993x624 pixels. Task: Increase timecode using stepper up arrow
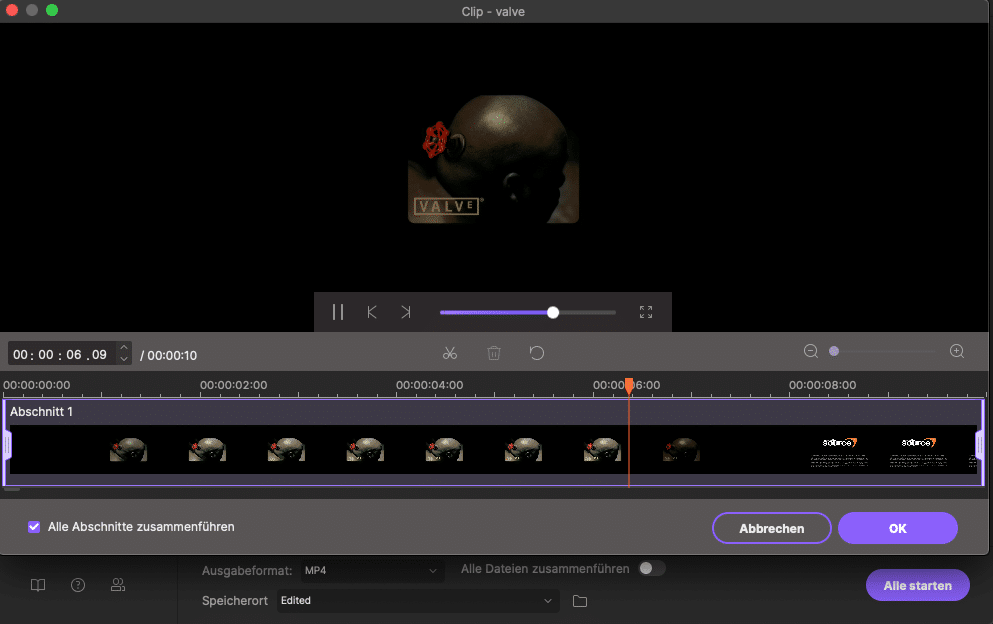click(x=124, y=349)
